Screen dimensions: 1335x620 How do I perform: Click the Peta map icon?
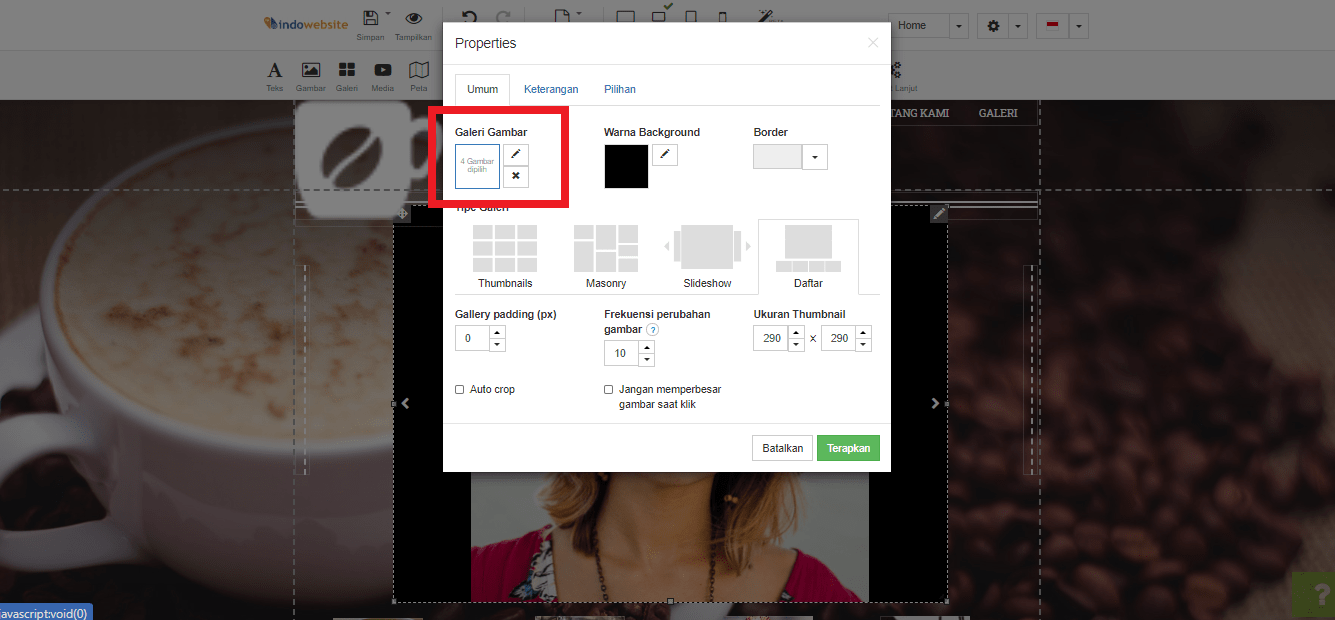pos(419,76)
